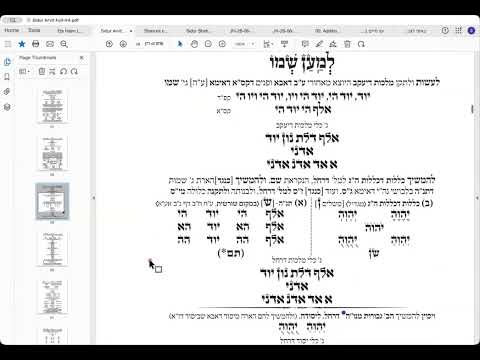
Task: Click the Print icon
Action: coord(36,44)
